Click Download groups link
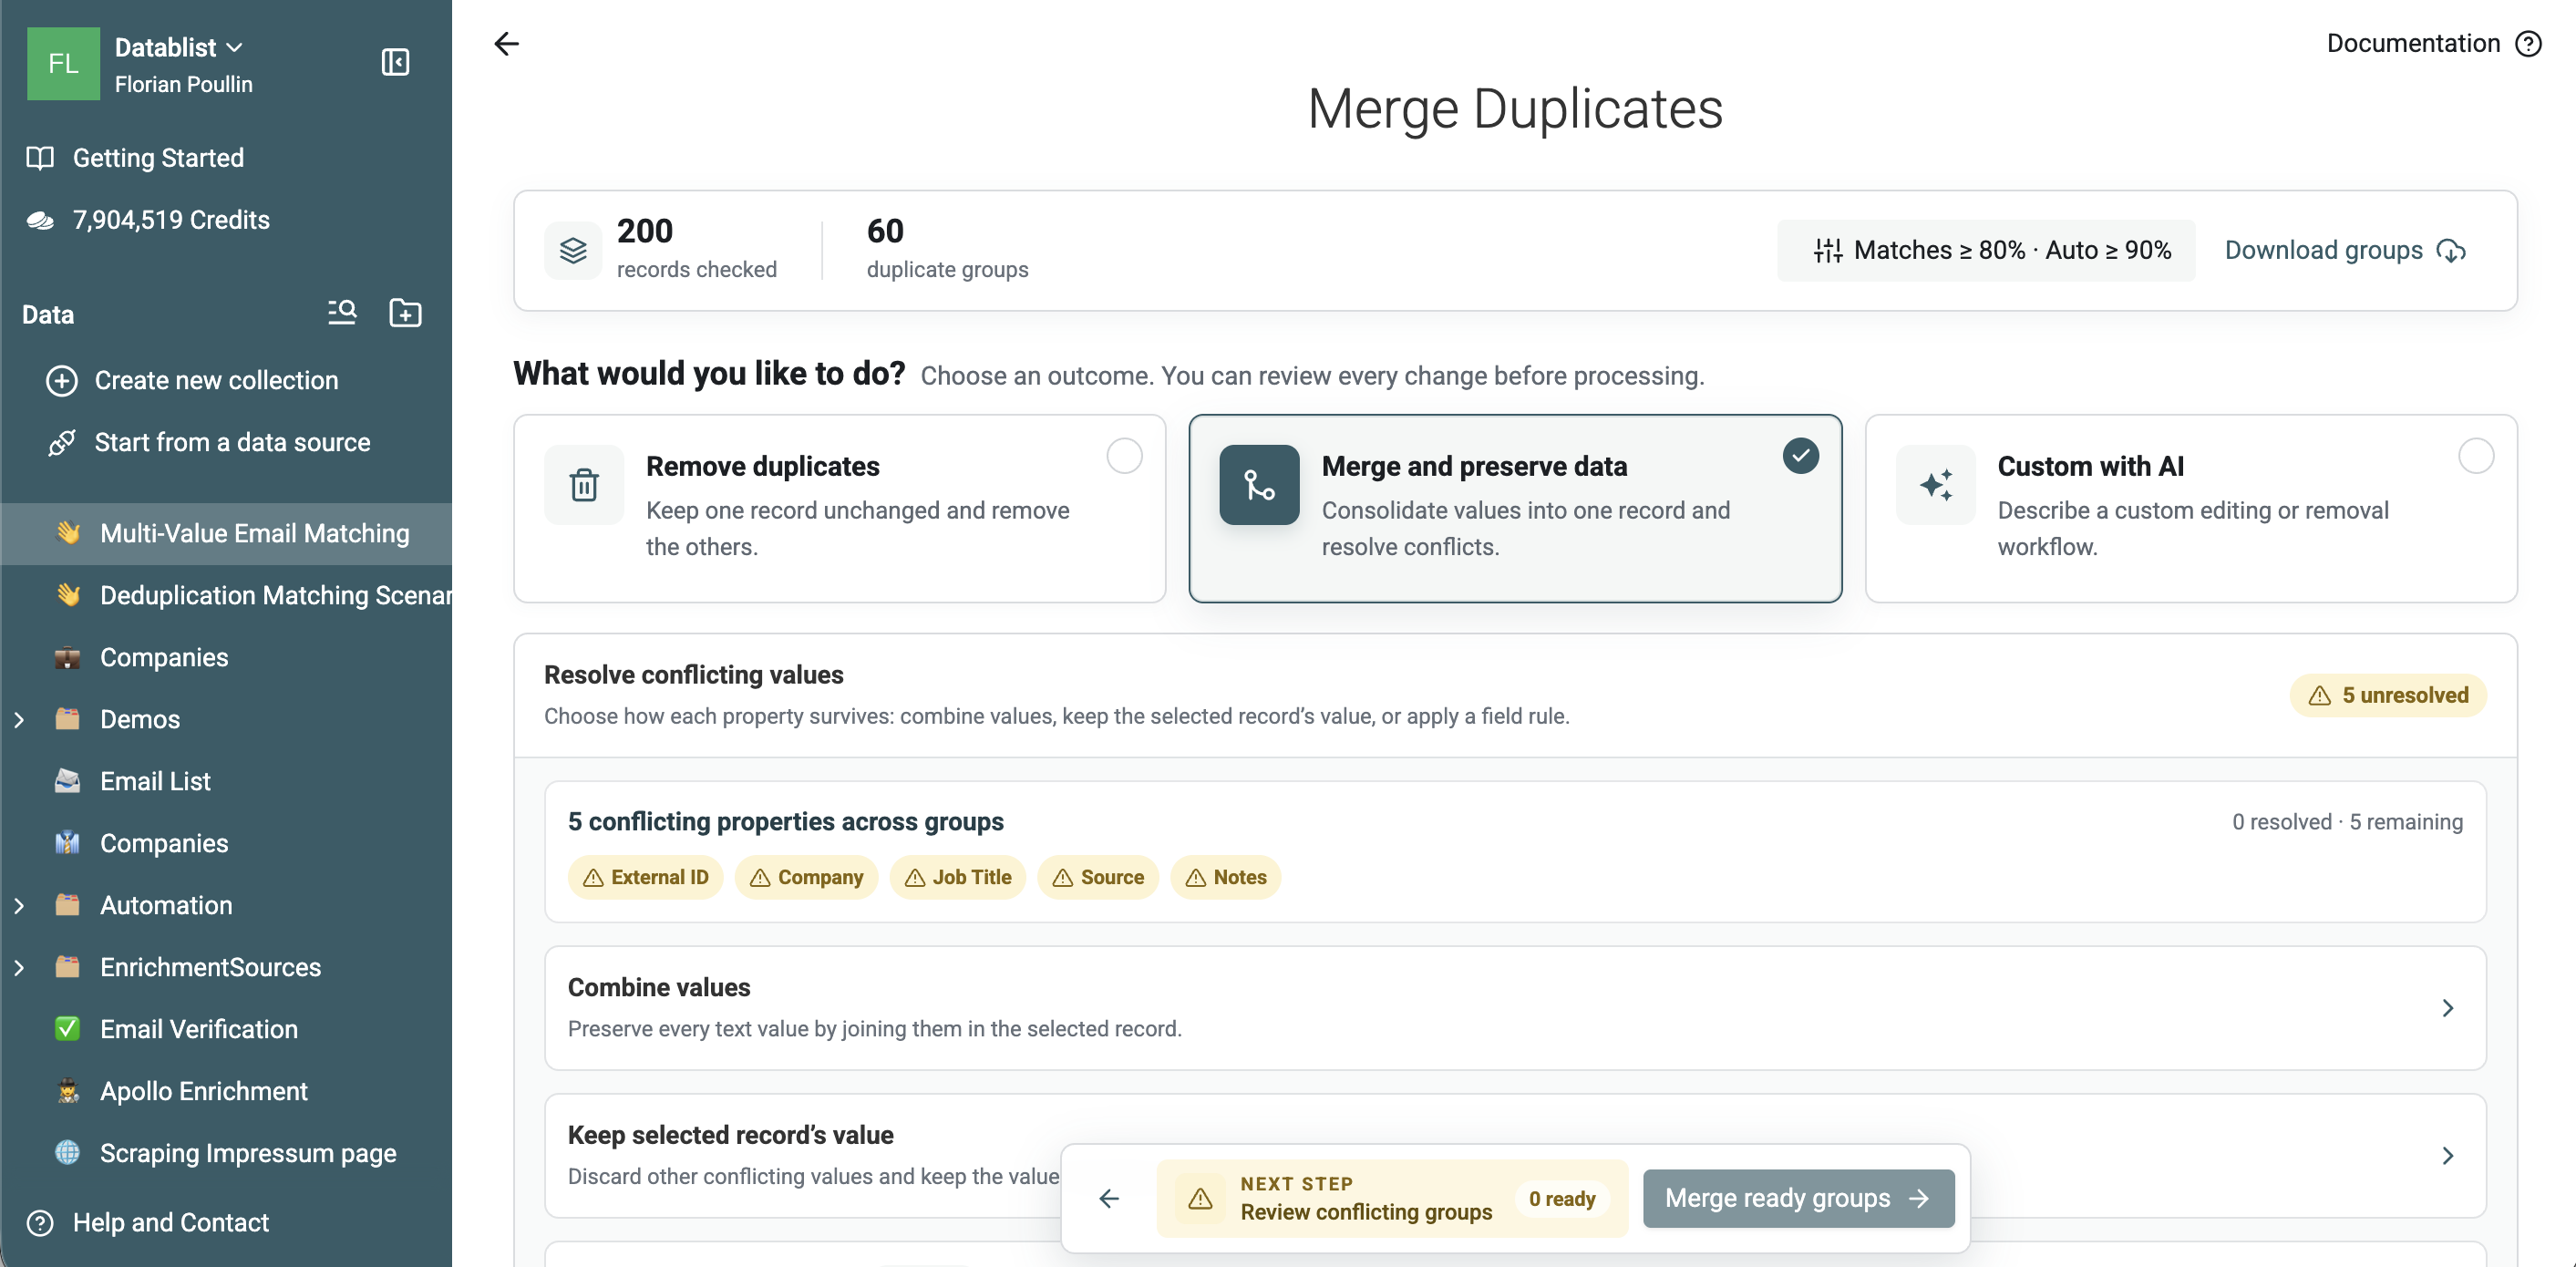 click(x=2345, y=250)
